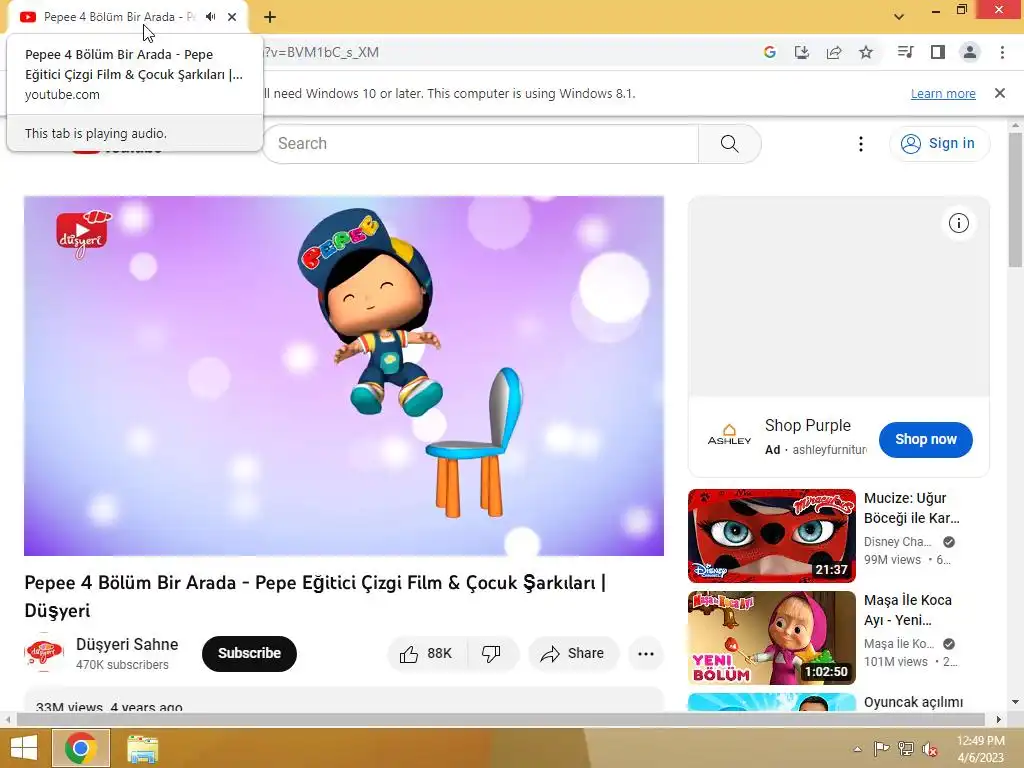Open the Chrome three-dot menu
Screen dimensions: 1024x768
(x=1002, y=52)
